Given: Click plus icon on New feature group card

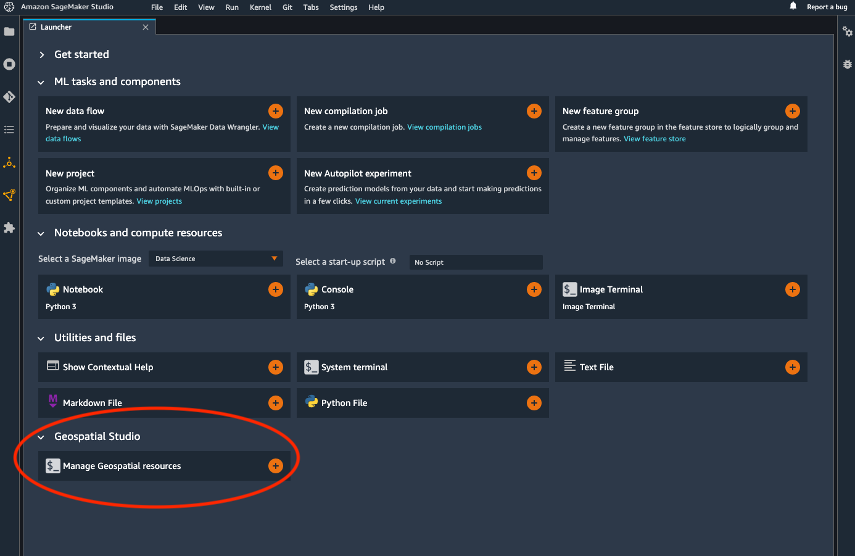Looking at the screenshot, I should coord(792,111).
